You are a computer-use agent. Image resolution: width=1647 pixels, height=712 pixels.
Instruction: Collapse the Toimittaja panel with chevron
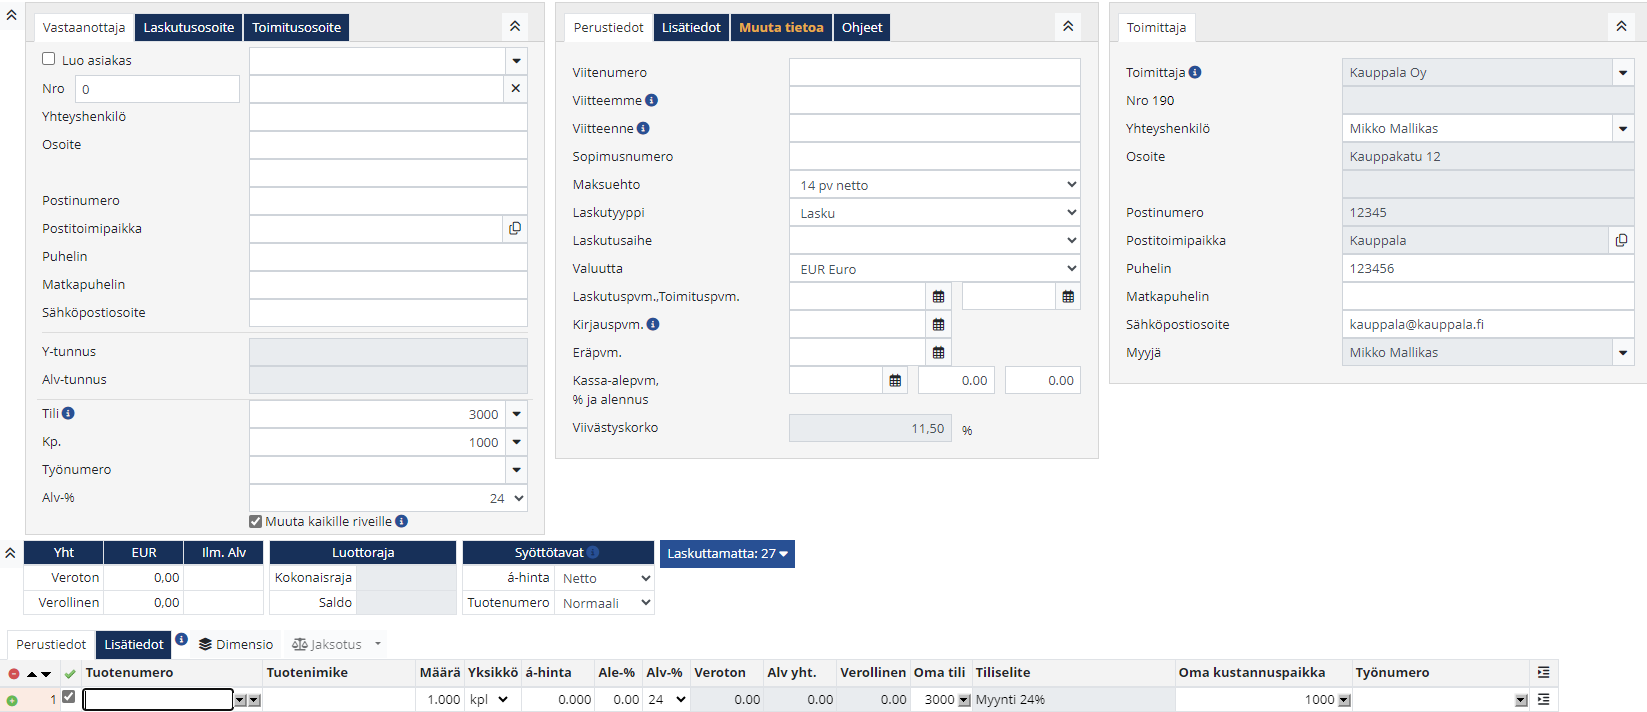1621,27
